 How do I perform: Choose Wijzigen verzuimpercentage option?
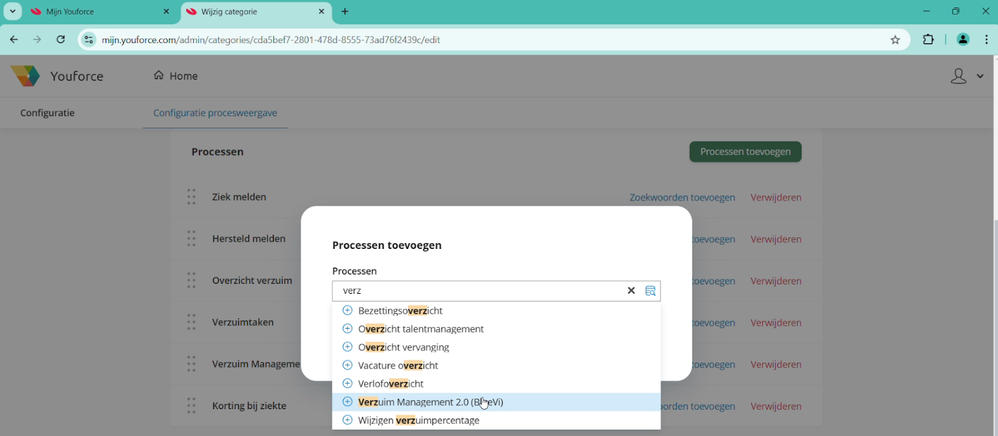tap(418, 420)
